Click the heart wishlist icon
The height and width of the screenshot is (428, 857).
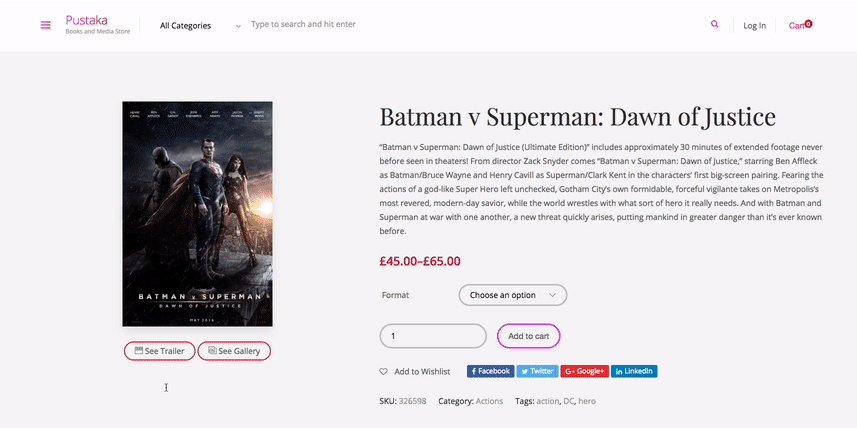pos(384,372)
